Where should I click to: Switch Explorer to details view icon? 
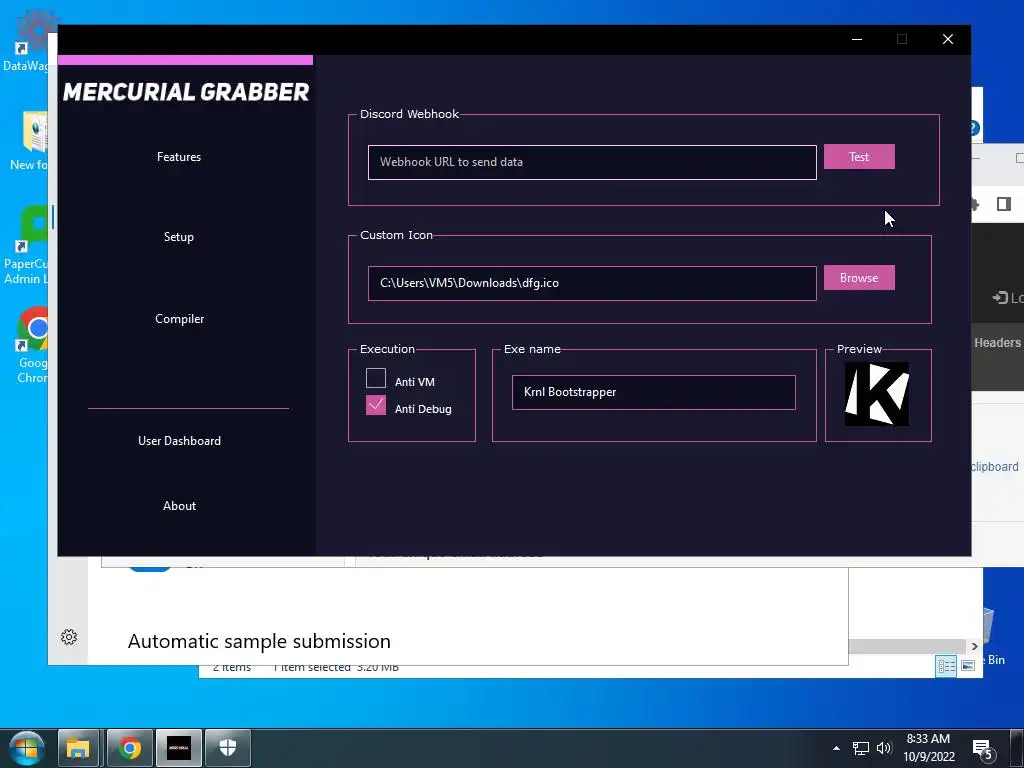pyautogui.click(x=946, y=665)
